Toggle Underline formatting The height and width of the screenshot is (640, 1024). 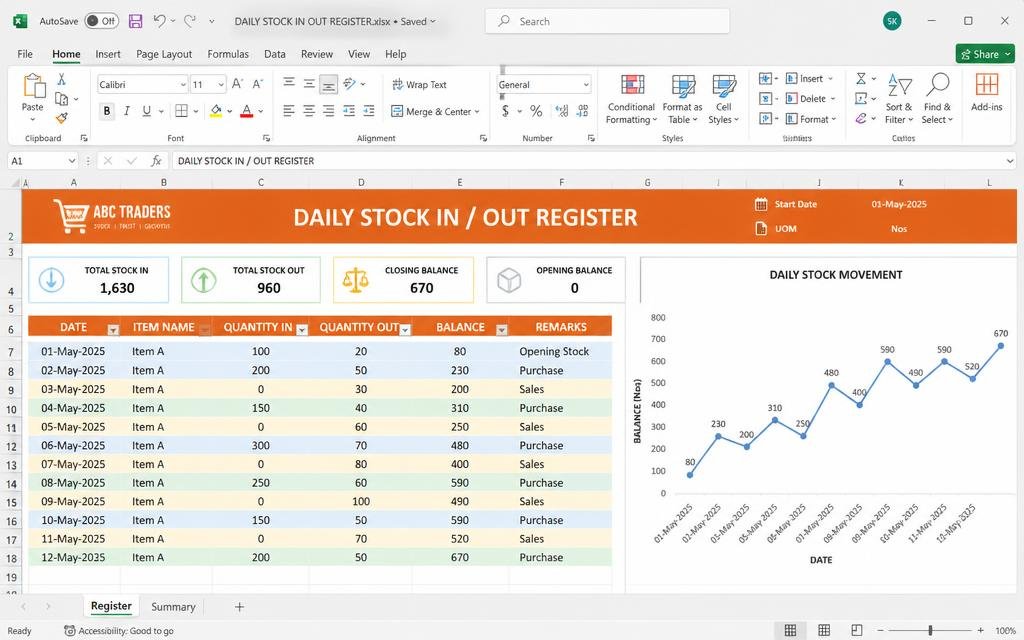(x=146, y=111)
